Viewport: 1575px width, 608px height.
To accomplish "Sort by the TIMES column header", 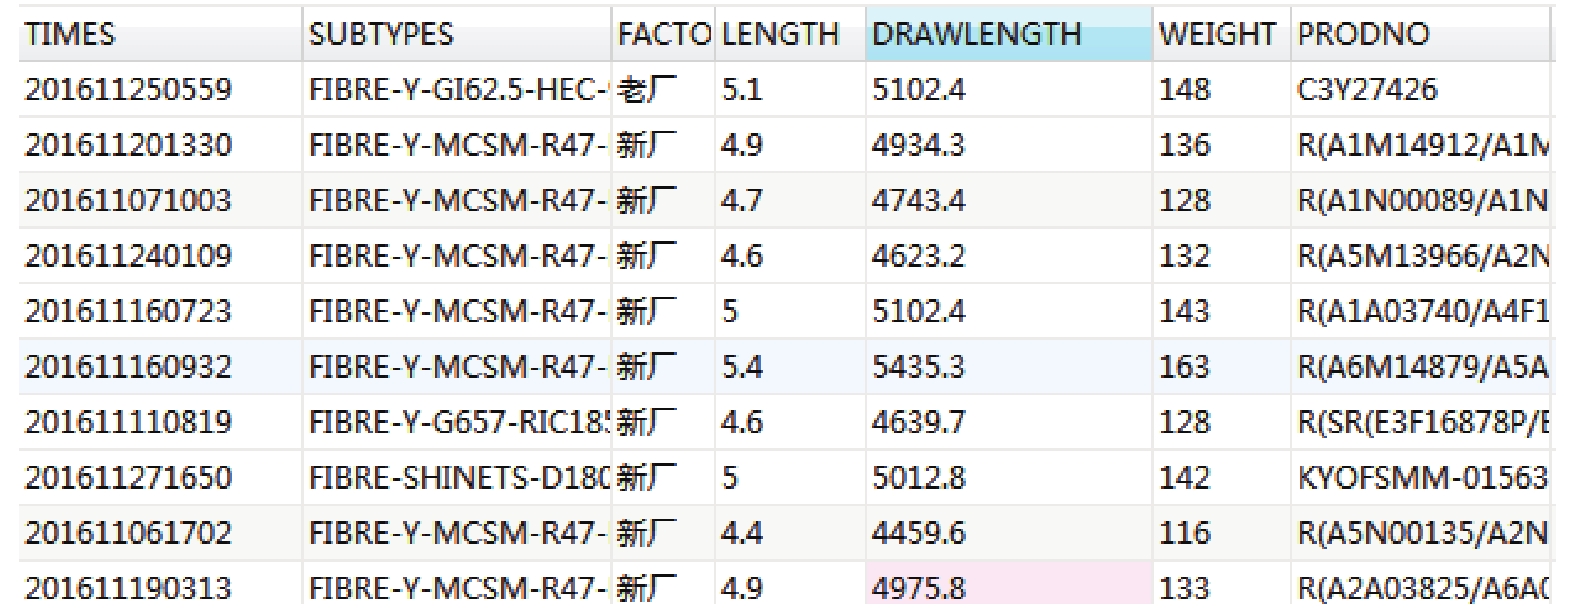I will (160, 34).
